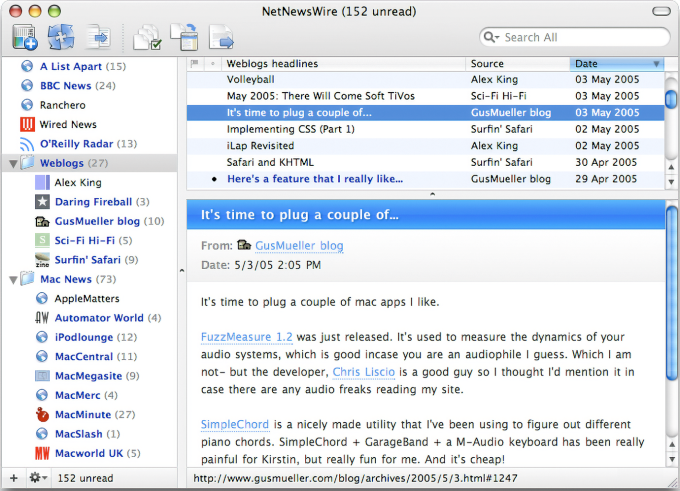The width and height of the screenshot is (680, 491).
Task: Click the headline list scroll down arrow
Action: (x=671, y=182)
